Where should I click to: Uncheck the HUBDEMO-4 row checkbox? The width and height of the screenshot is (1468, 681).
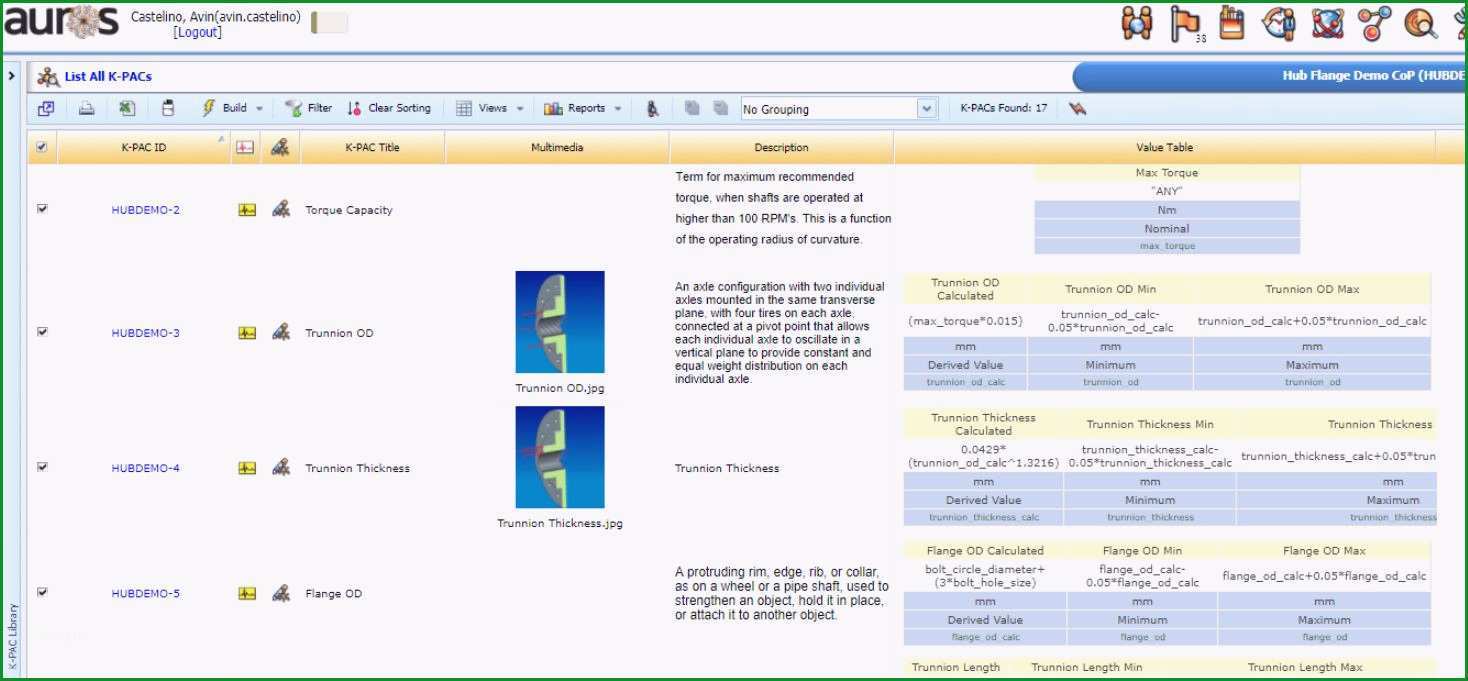pyautogui.click(x=42, y=467)
